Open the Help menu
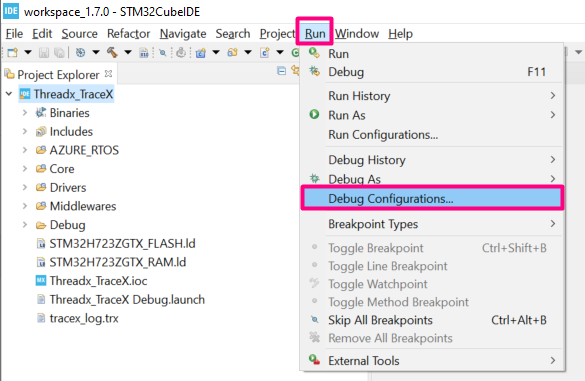Screen dimensions: 585x381 400,34
